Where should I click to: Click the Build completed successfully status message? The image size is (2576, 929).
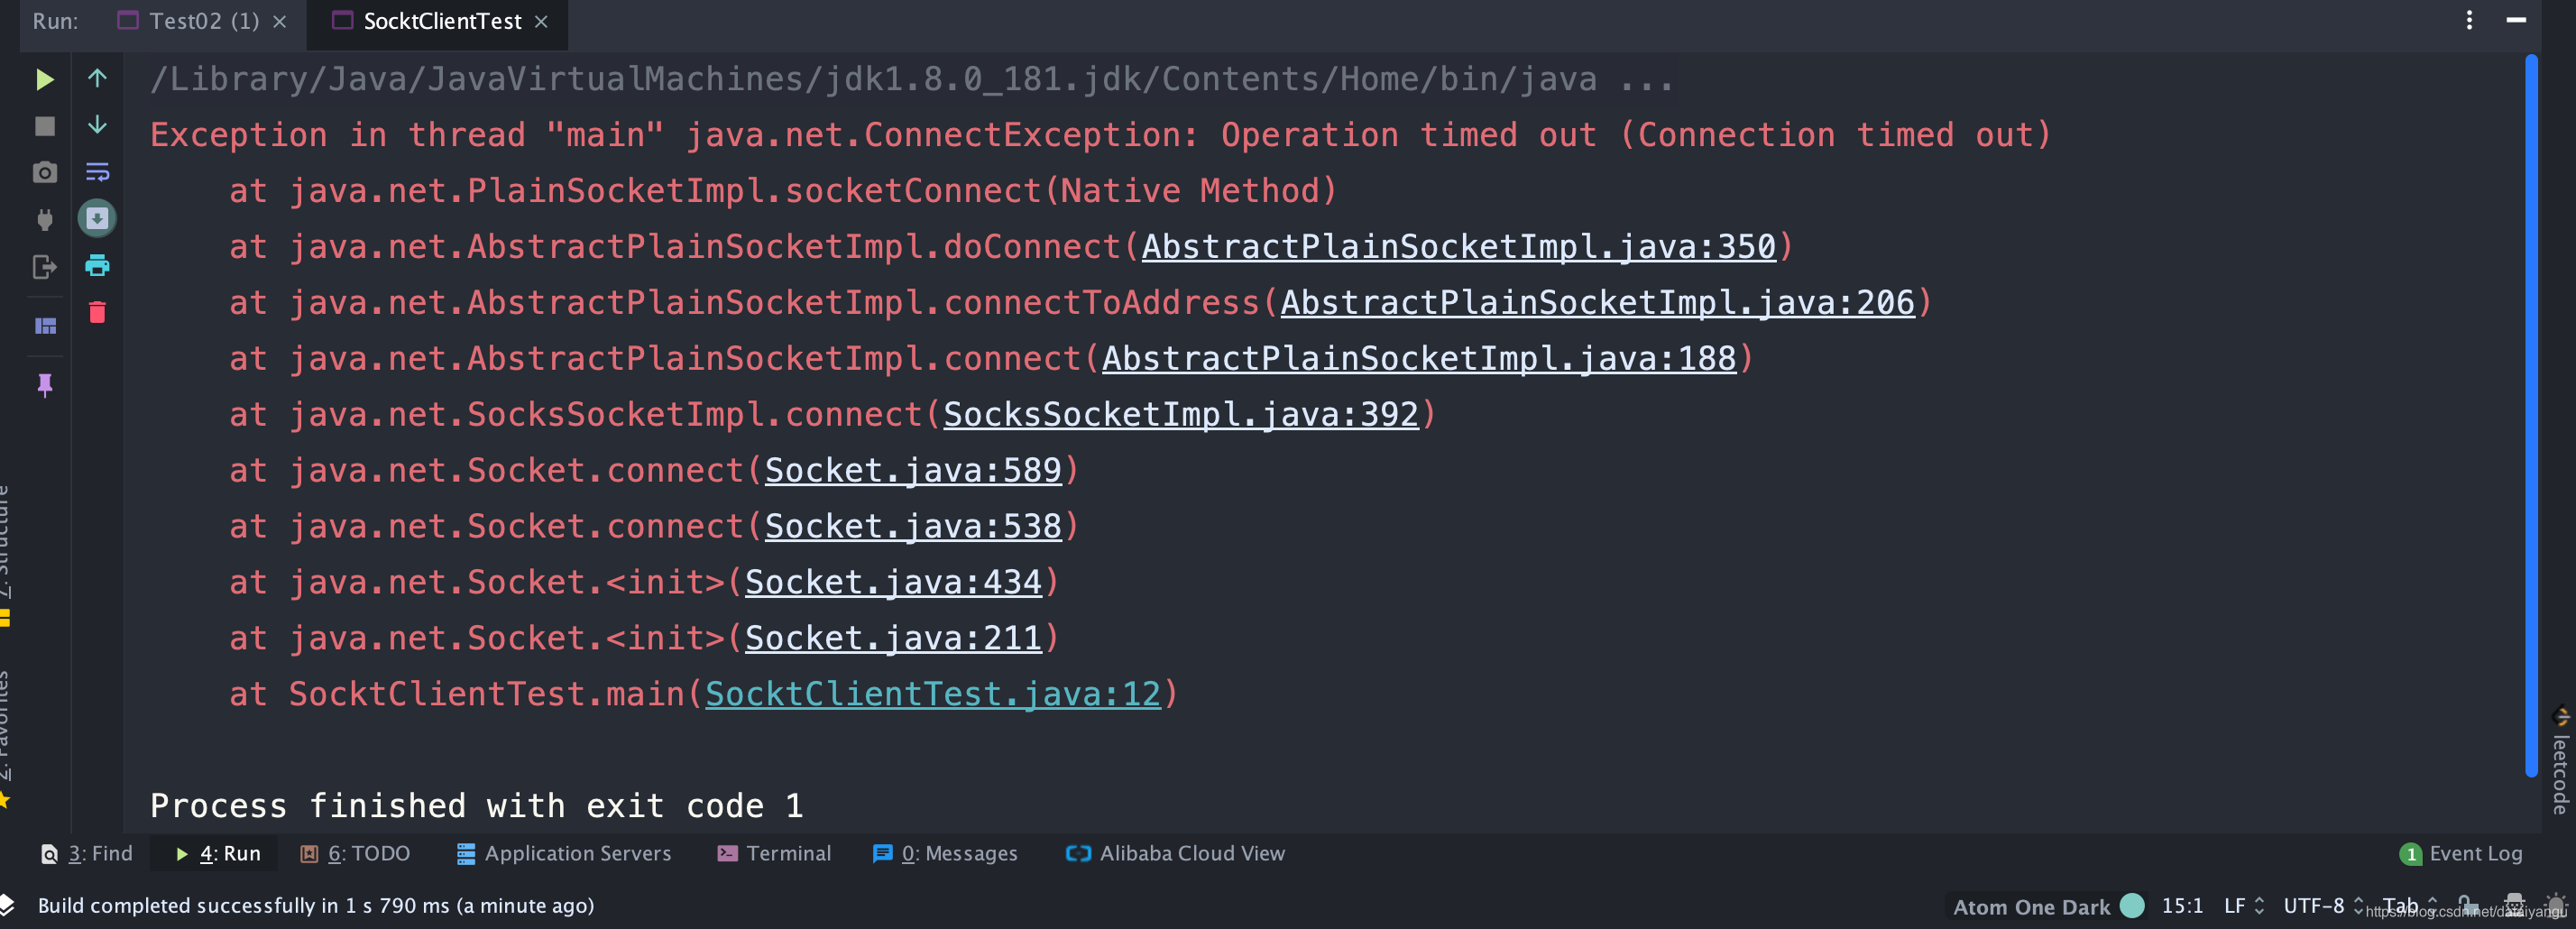[x=316, y=906]
